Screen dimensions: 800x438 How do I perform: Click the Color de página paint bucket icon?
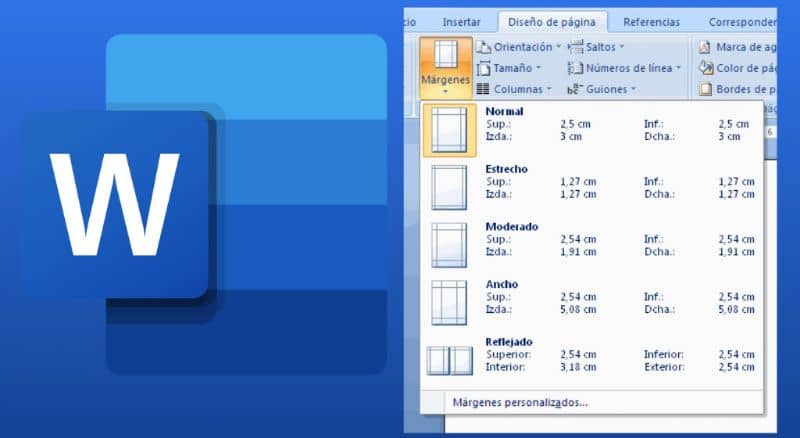point(706,68)
